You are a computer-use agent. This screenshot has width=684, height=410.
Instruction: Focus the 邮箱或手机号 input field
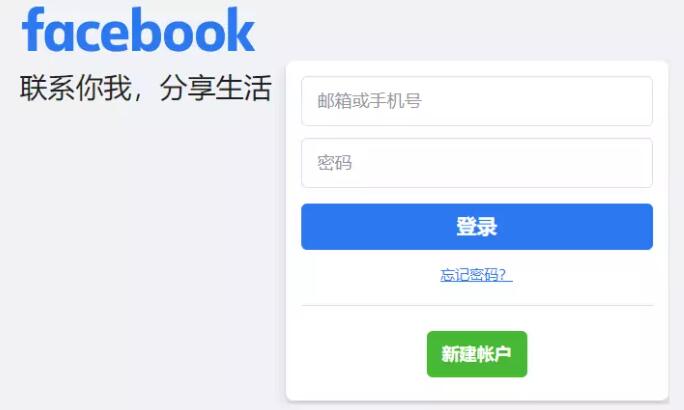coord(477,101)
